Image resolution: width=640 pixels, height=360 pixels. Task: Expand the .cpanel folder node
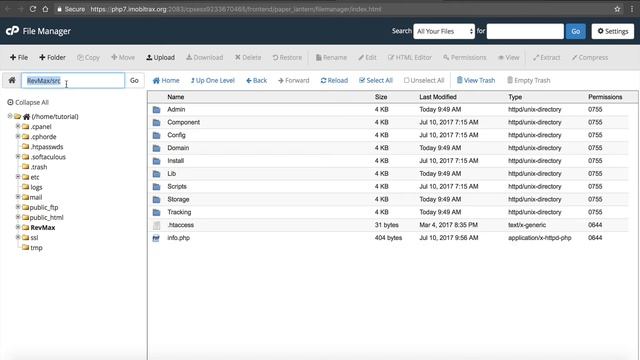click(x=18, y=126)
